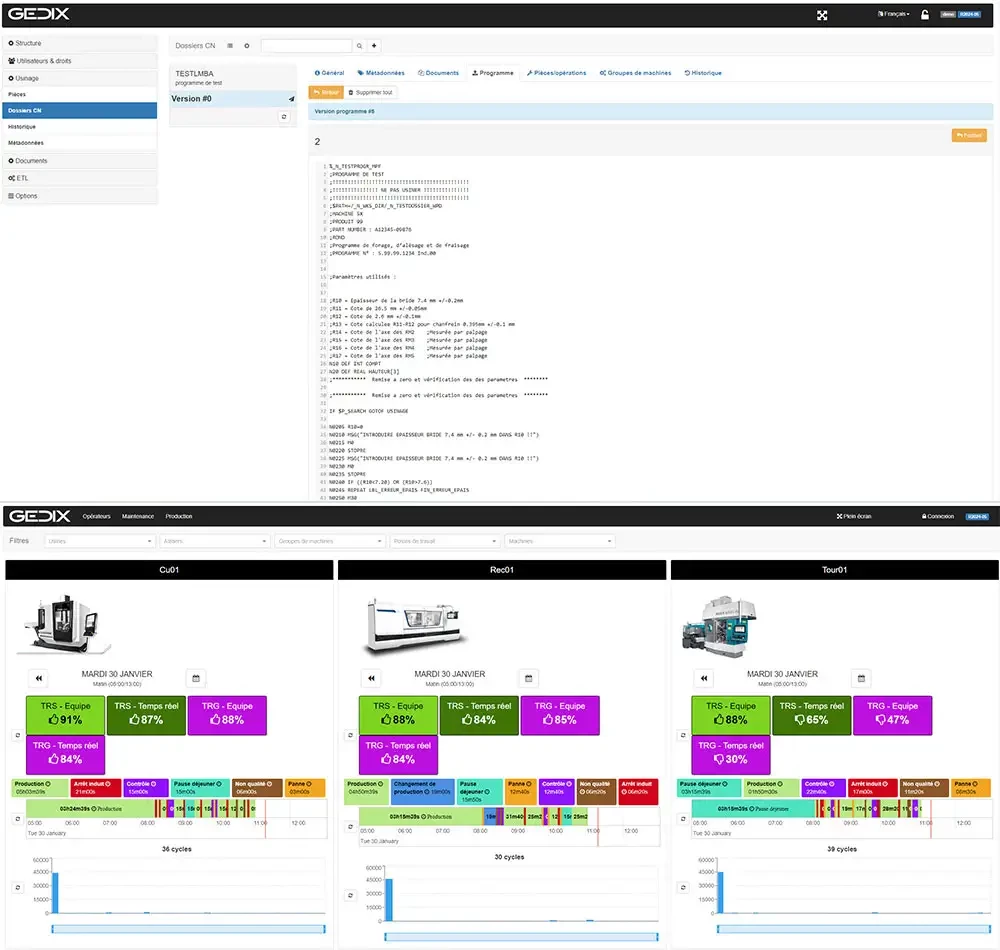Click the send arrow icon on Version #0 row
1000x950 pixels.
tap(291, 99)
